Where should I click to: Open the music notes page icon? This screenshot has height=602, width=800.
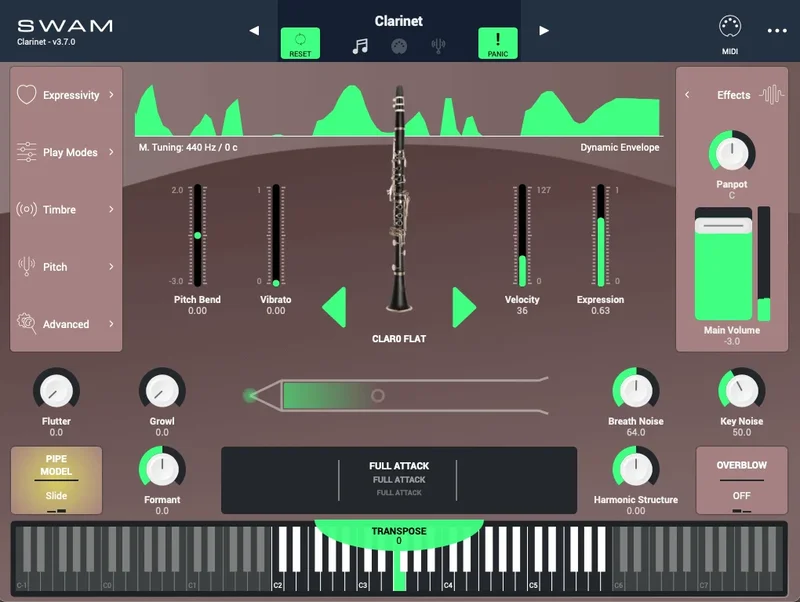360,46
